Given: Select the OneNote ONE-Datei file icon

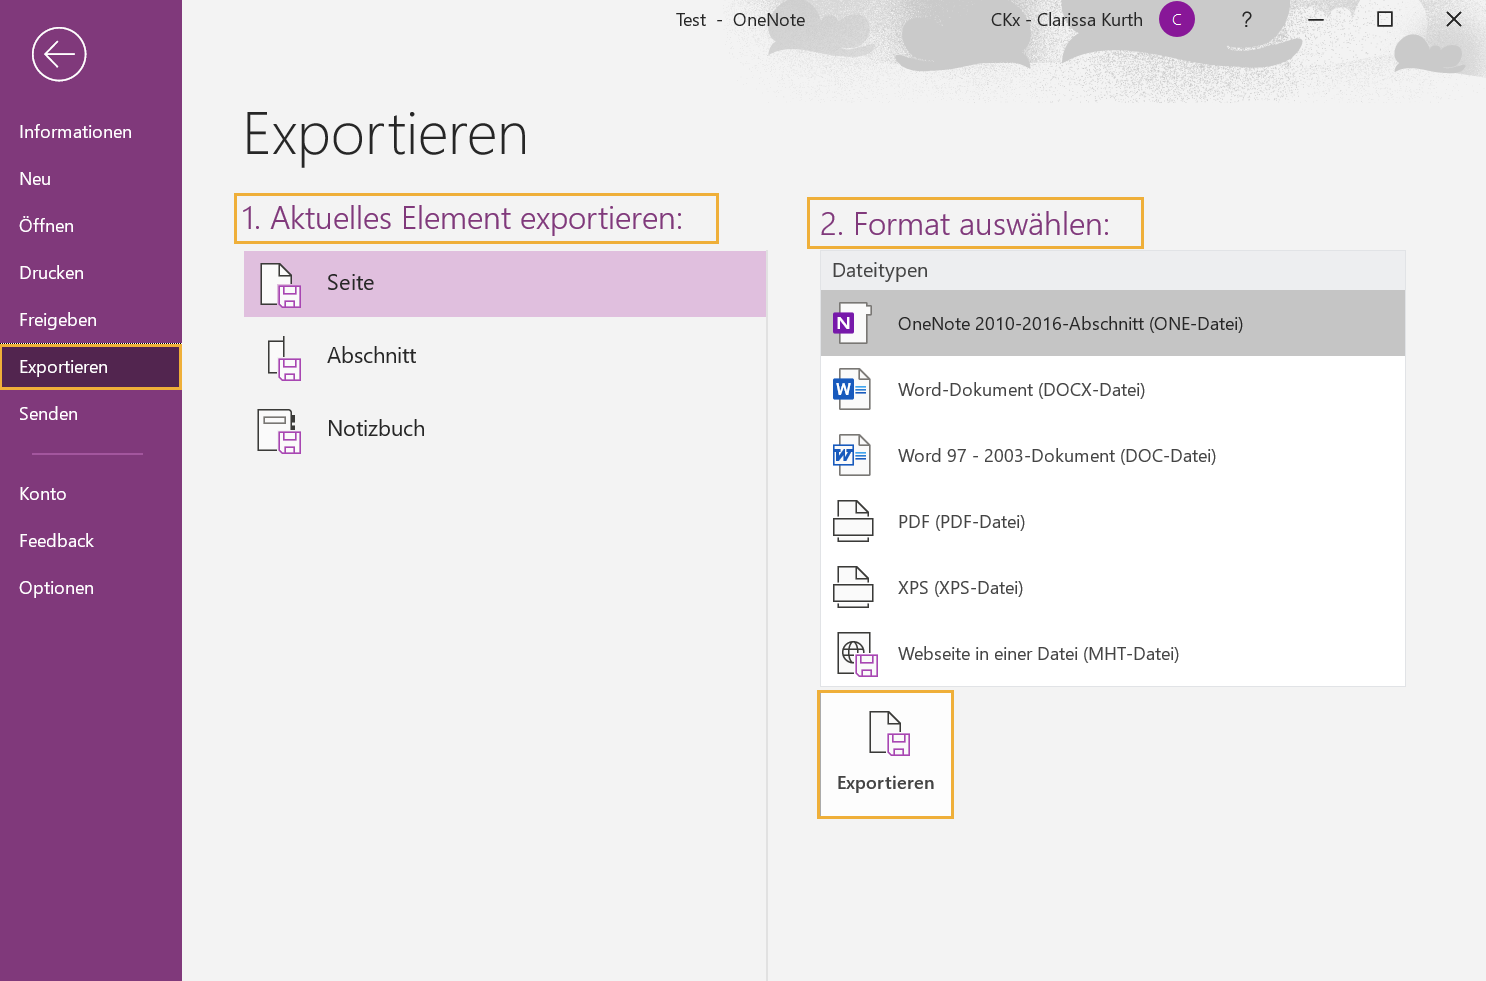Looking at the screenshot, I should [x=852, y=323].
